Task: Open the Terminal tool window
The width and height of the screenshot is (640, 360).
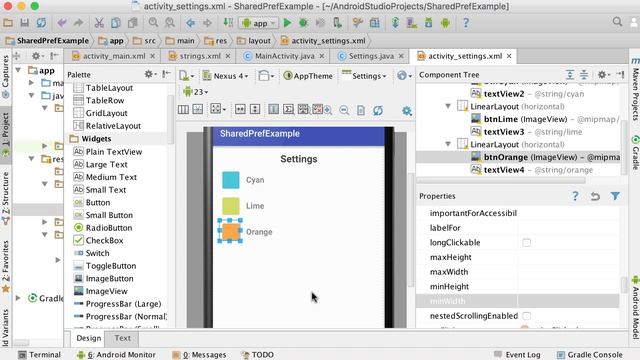Action: tap(40, 355)
